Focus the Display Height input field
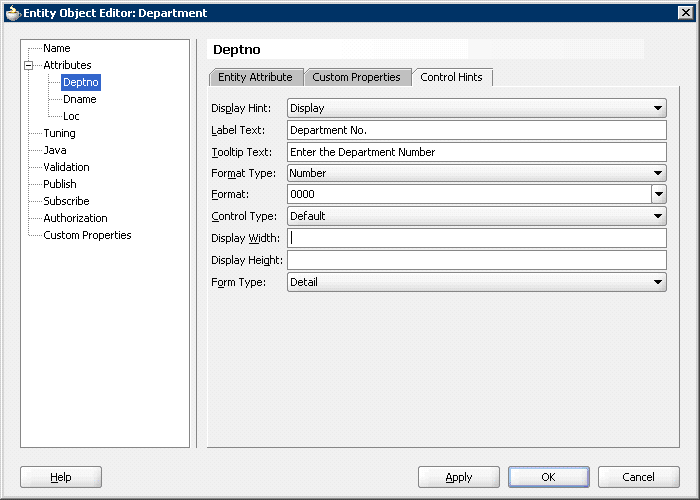This screenshot has height=500, width=700. tap(476, 260)
